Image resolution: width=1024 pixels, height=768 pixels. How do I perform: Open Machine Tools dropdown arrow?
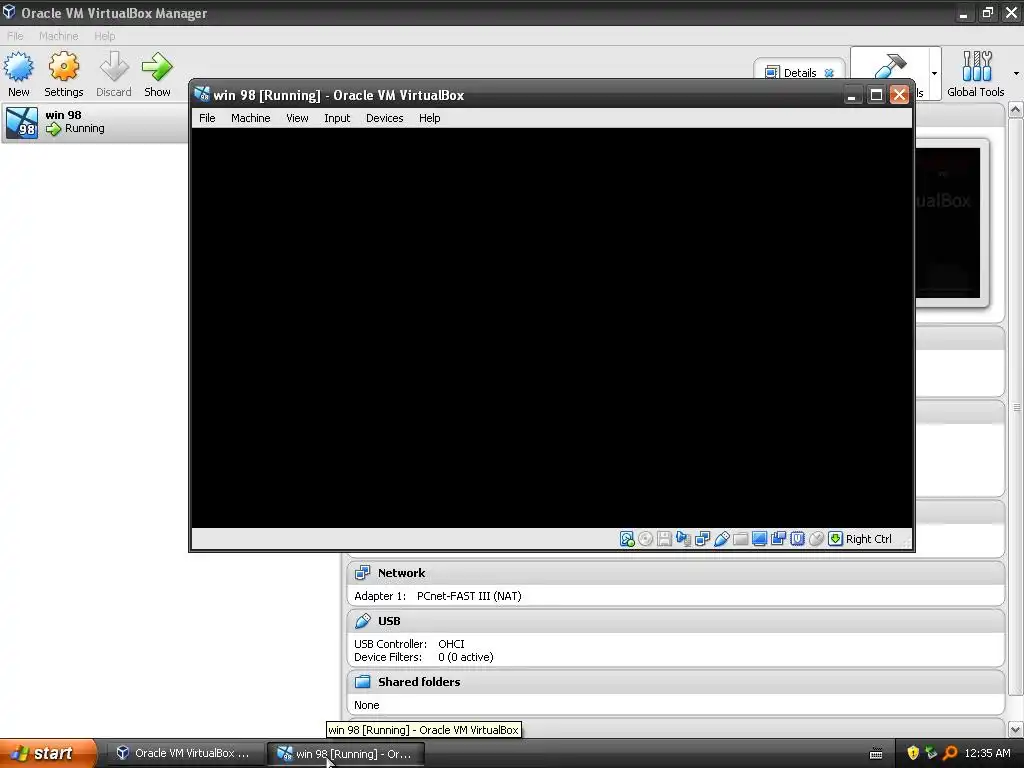coord(934,73)
